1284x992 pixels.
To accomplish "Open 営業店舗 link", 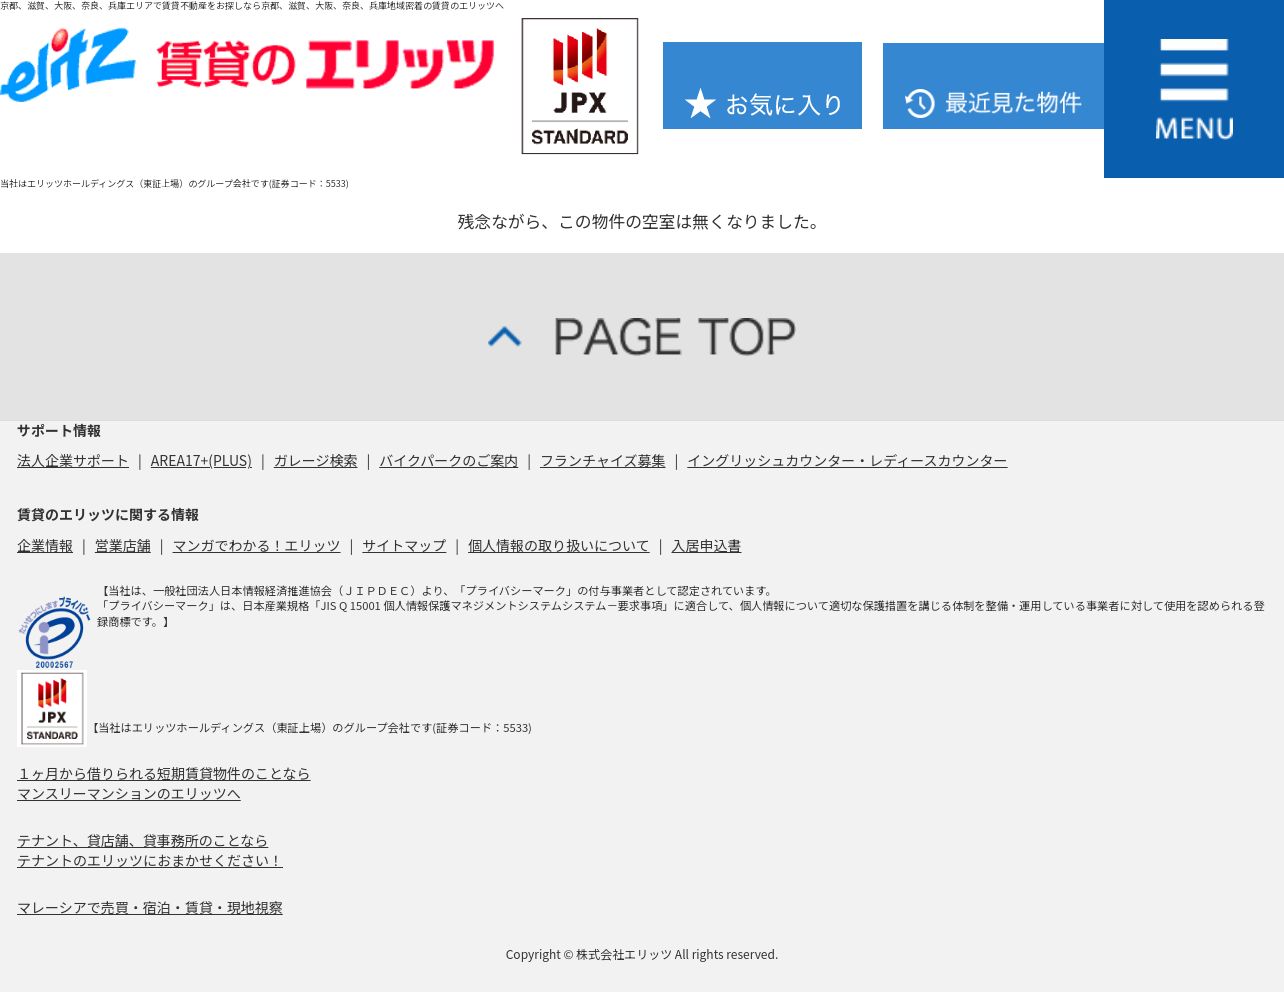I will [x=122, y=545].
